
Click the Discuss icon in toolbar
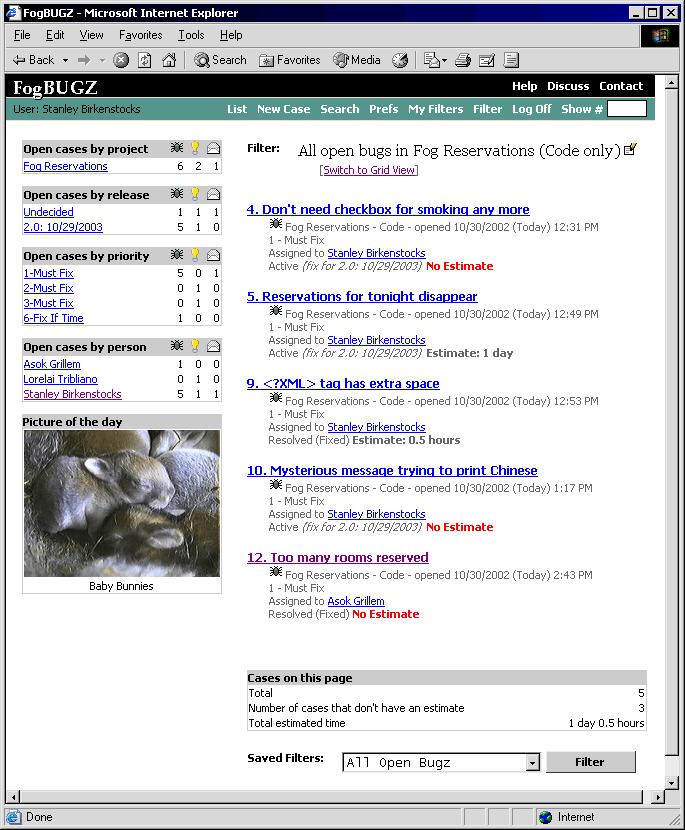coord(511,60)
